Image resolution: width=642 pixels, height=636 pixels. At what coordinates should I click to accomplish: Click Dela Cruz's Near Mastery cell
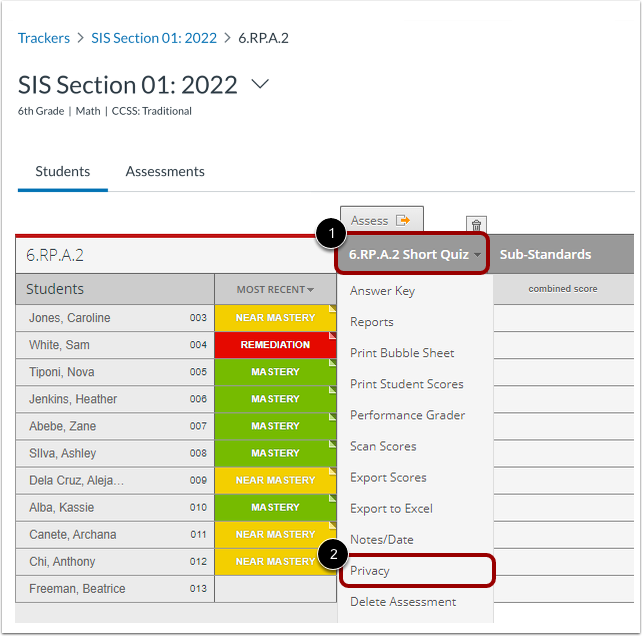coord(275,480)
